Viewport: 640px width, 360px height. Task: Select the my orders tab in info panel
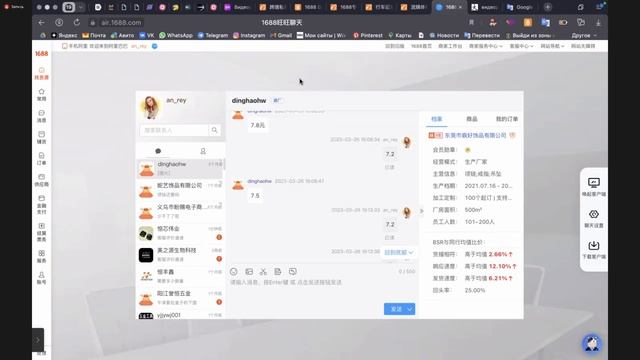click(507, 119)
